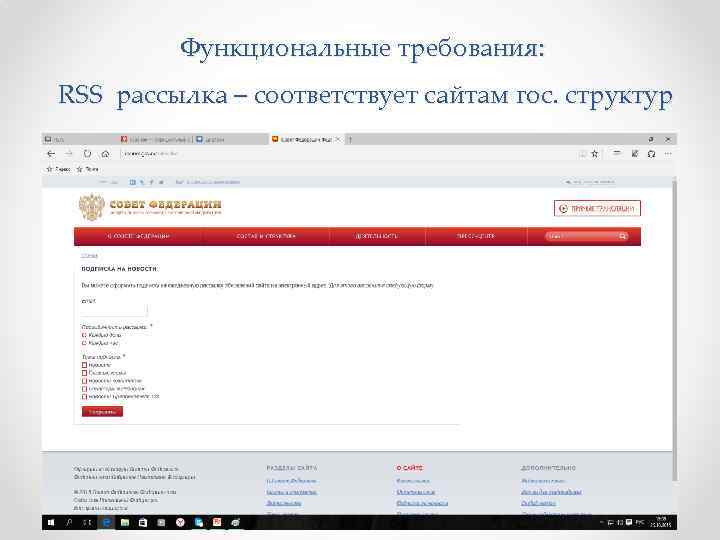Open File Explorer on taskbar
Screen dimensions: 720x540
(124, 523)
